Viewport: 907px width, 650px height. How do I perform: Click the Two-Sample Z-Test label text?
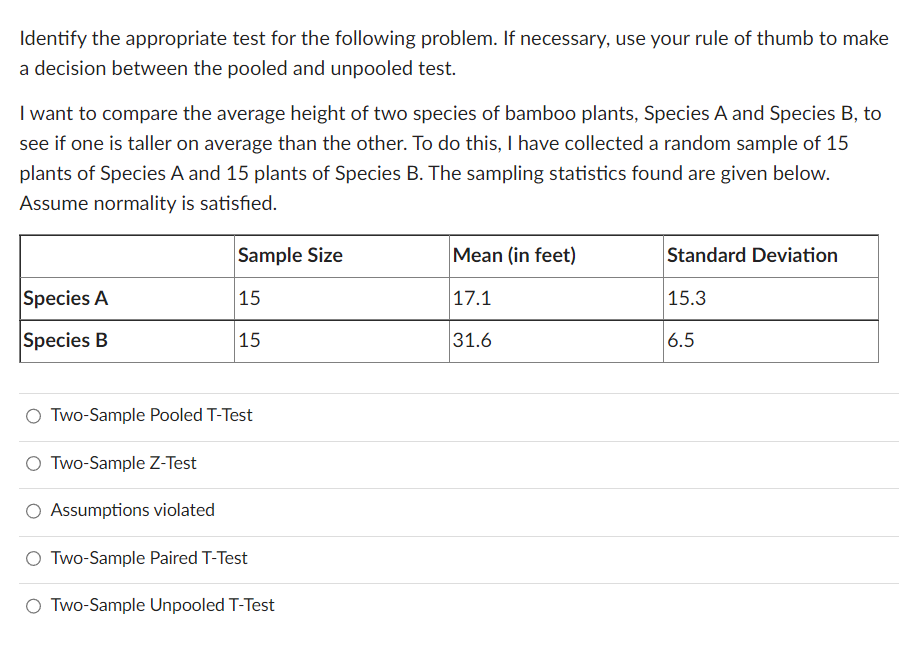[x=124, y=463]
